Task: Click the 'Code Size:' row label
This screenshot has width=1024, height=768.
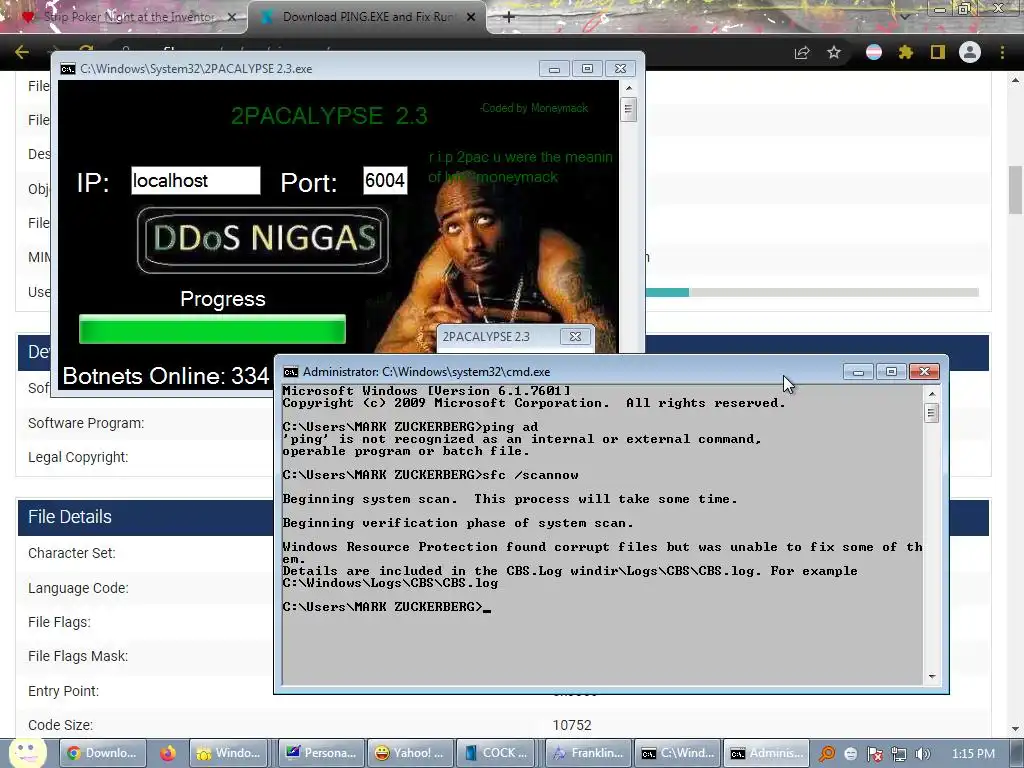Action: tap(60, 725)
